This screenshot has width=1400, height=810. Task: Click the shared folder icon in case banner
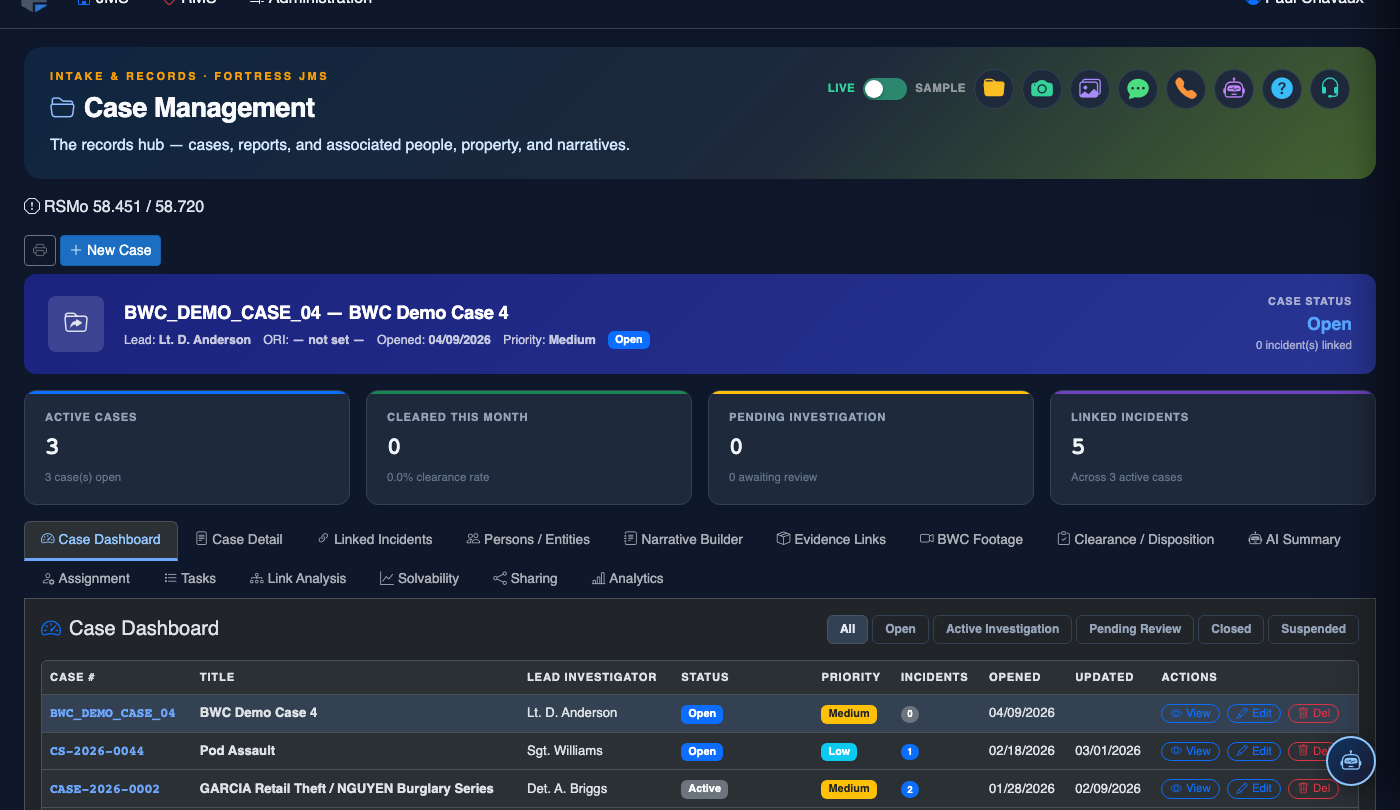coord(76,324)
